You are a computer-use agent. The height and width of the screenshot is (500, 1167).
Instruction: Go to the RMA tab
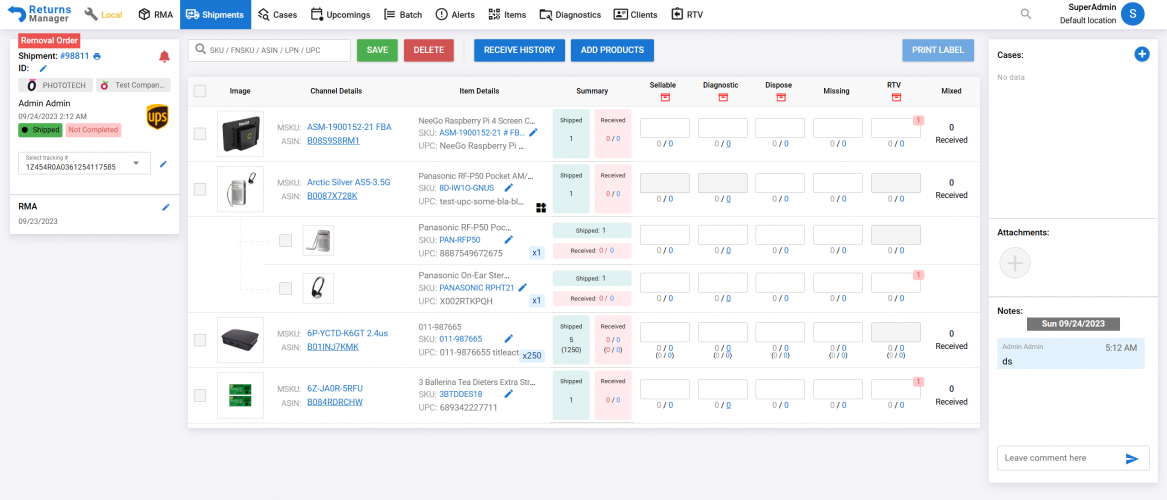pos(156,14)
